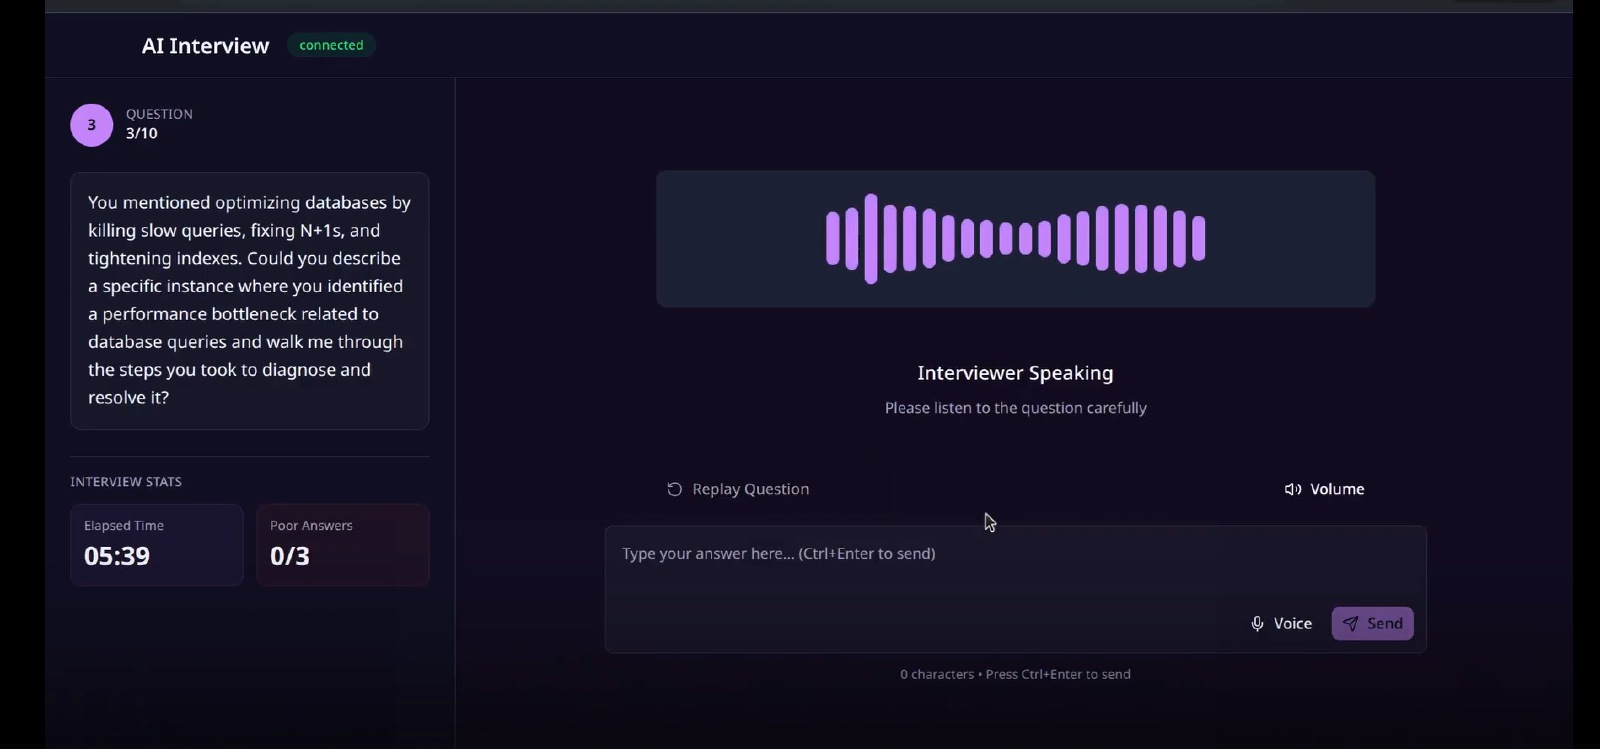
Task: Click the speaker icon beside Volume
Action: (1293, 489)
